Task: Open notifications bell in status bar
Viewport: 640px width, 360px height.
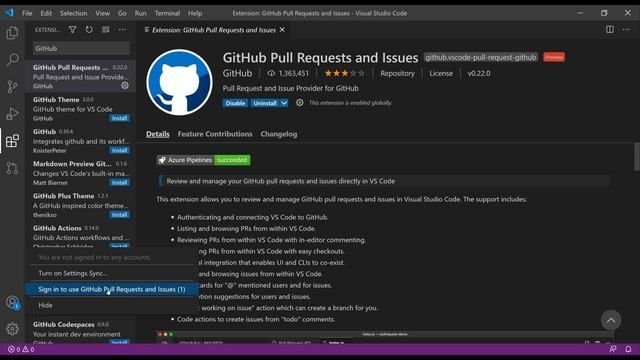Action: (628, 349)
